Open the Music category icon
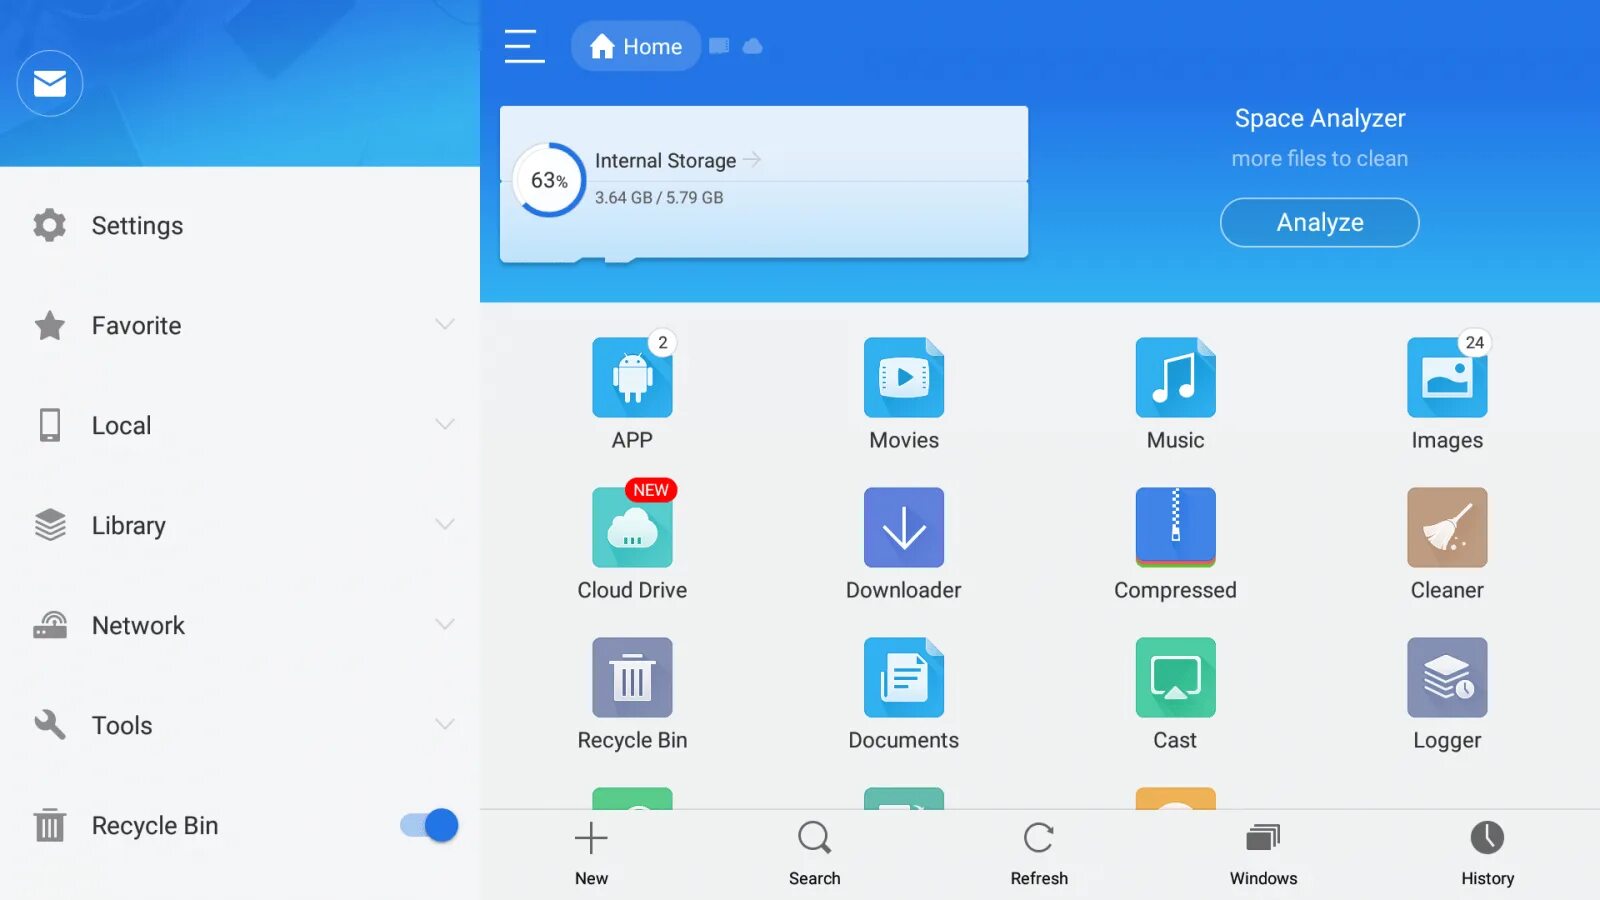The height and width of the screenshot is (900, 1600). coord(1176,378)
